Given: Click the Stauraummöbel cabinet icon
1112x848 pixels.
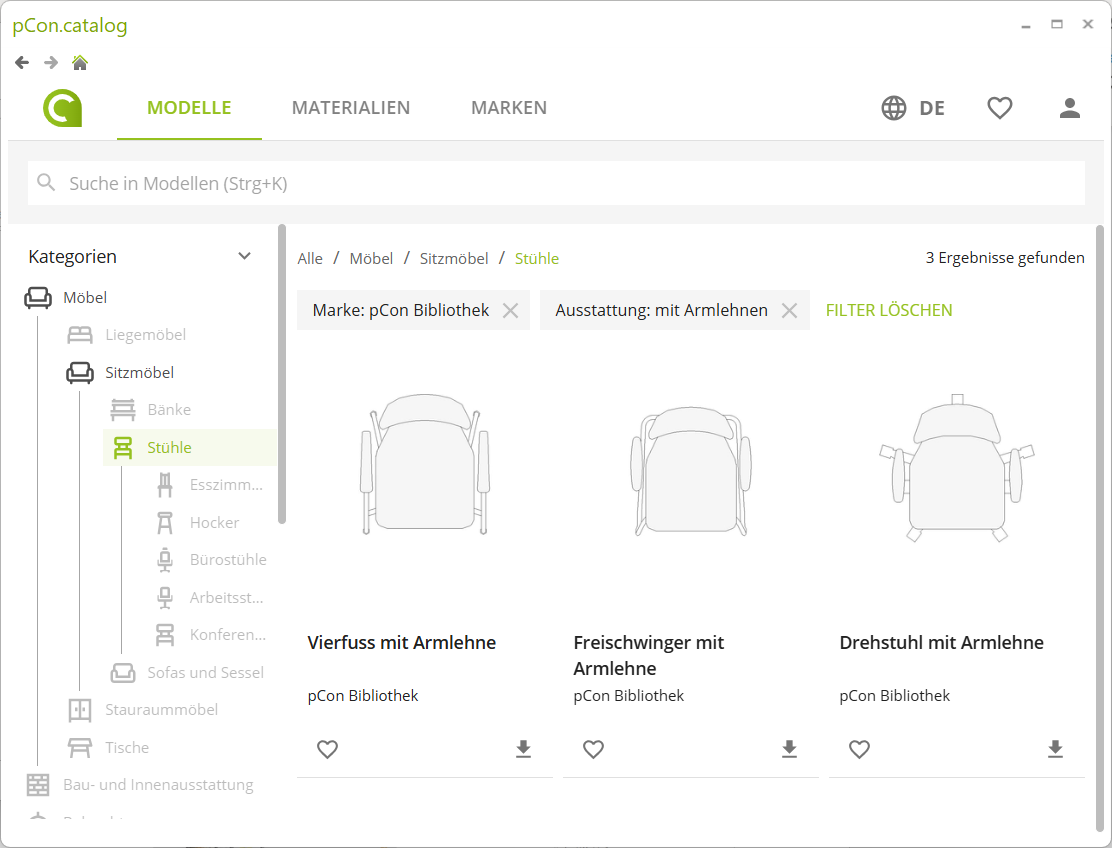Looking at the screenshot, I should [x=80, y=710].
